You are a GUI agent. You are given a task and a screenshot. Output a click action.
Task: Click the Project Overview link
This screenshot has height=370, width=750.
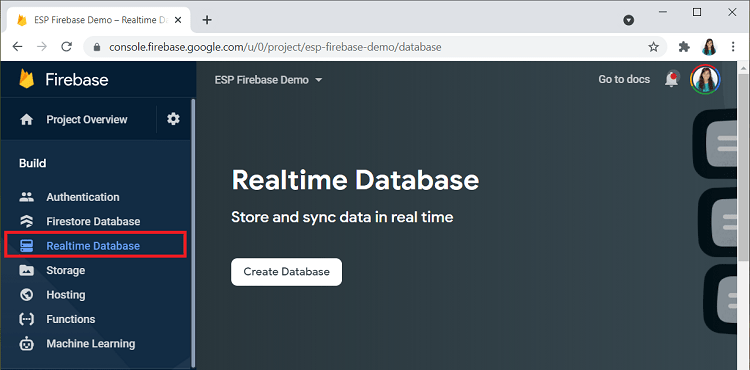(x=87, y=120)
